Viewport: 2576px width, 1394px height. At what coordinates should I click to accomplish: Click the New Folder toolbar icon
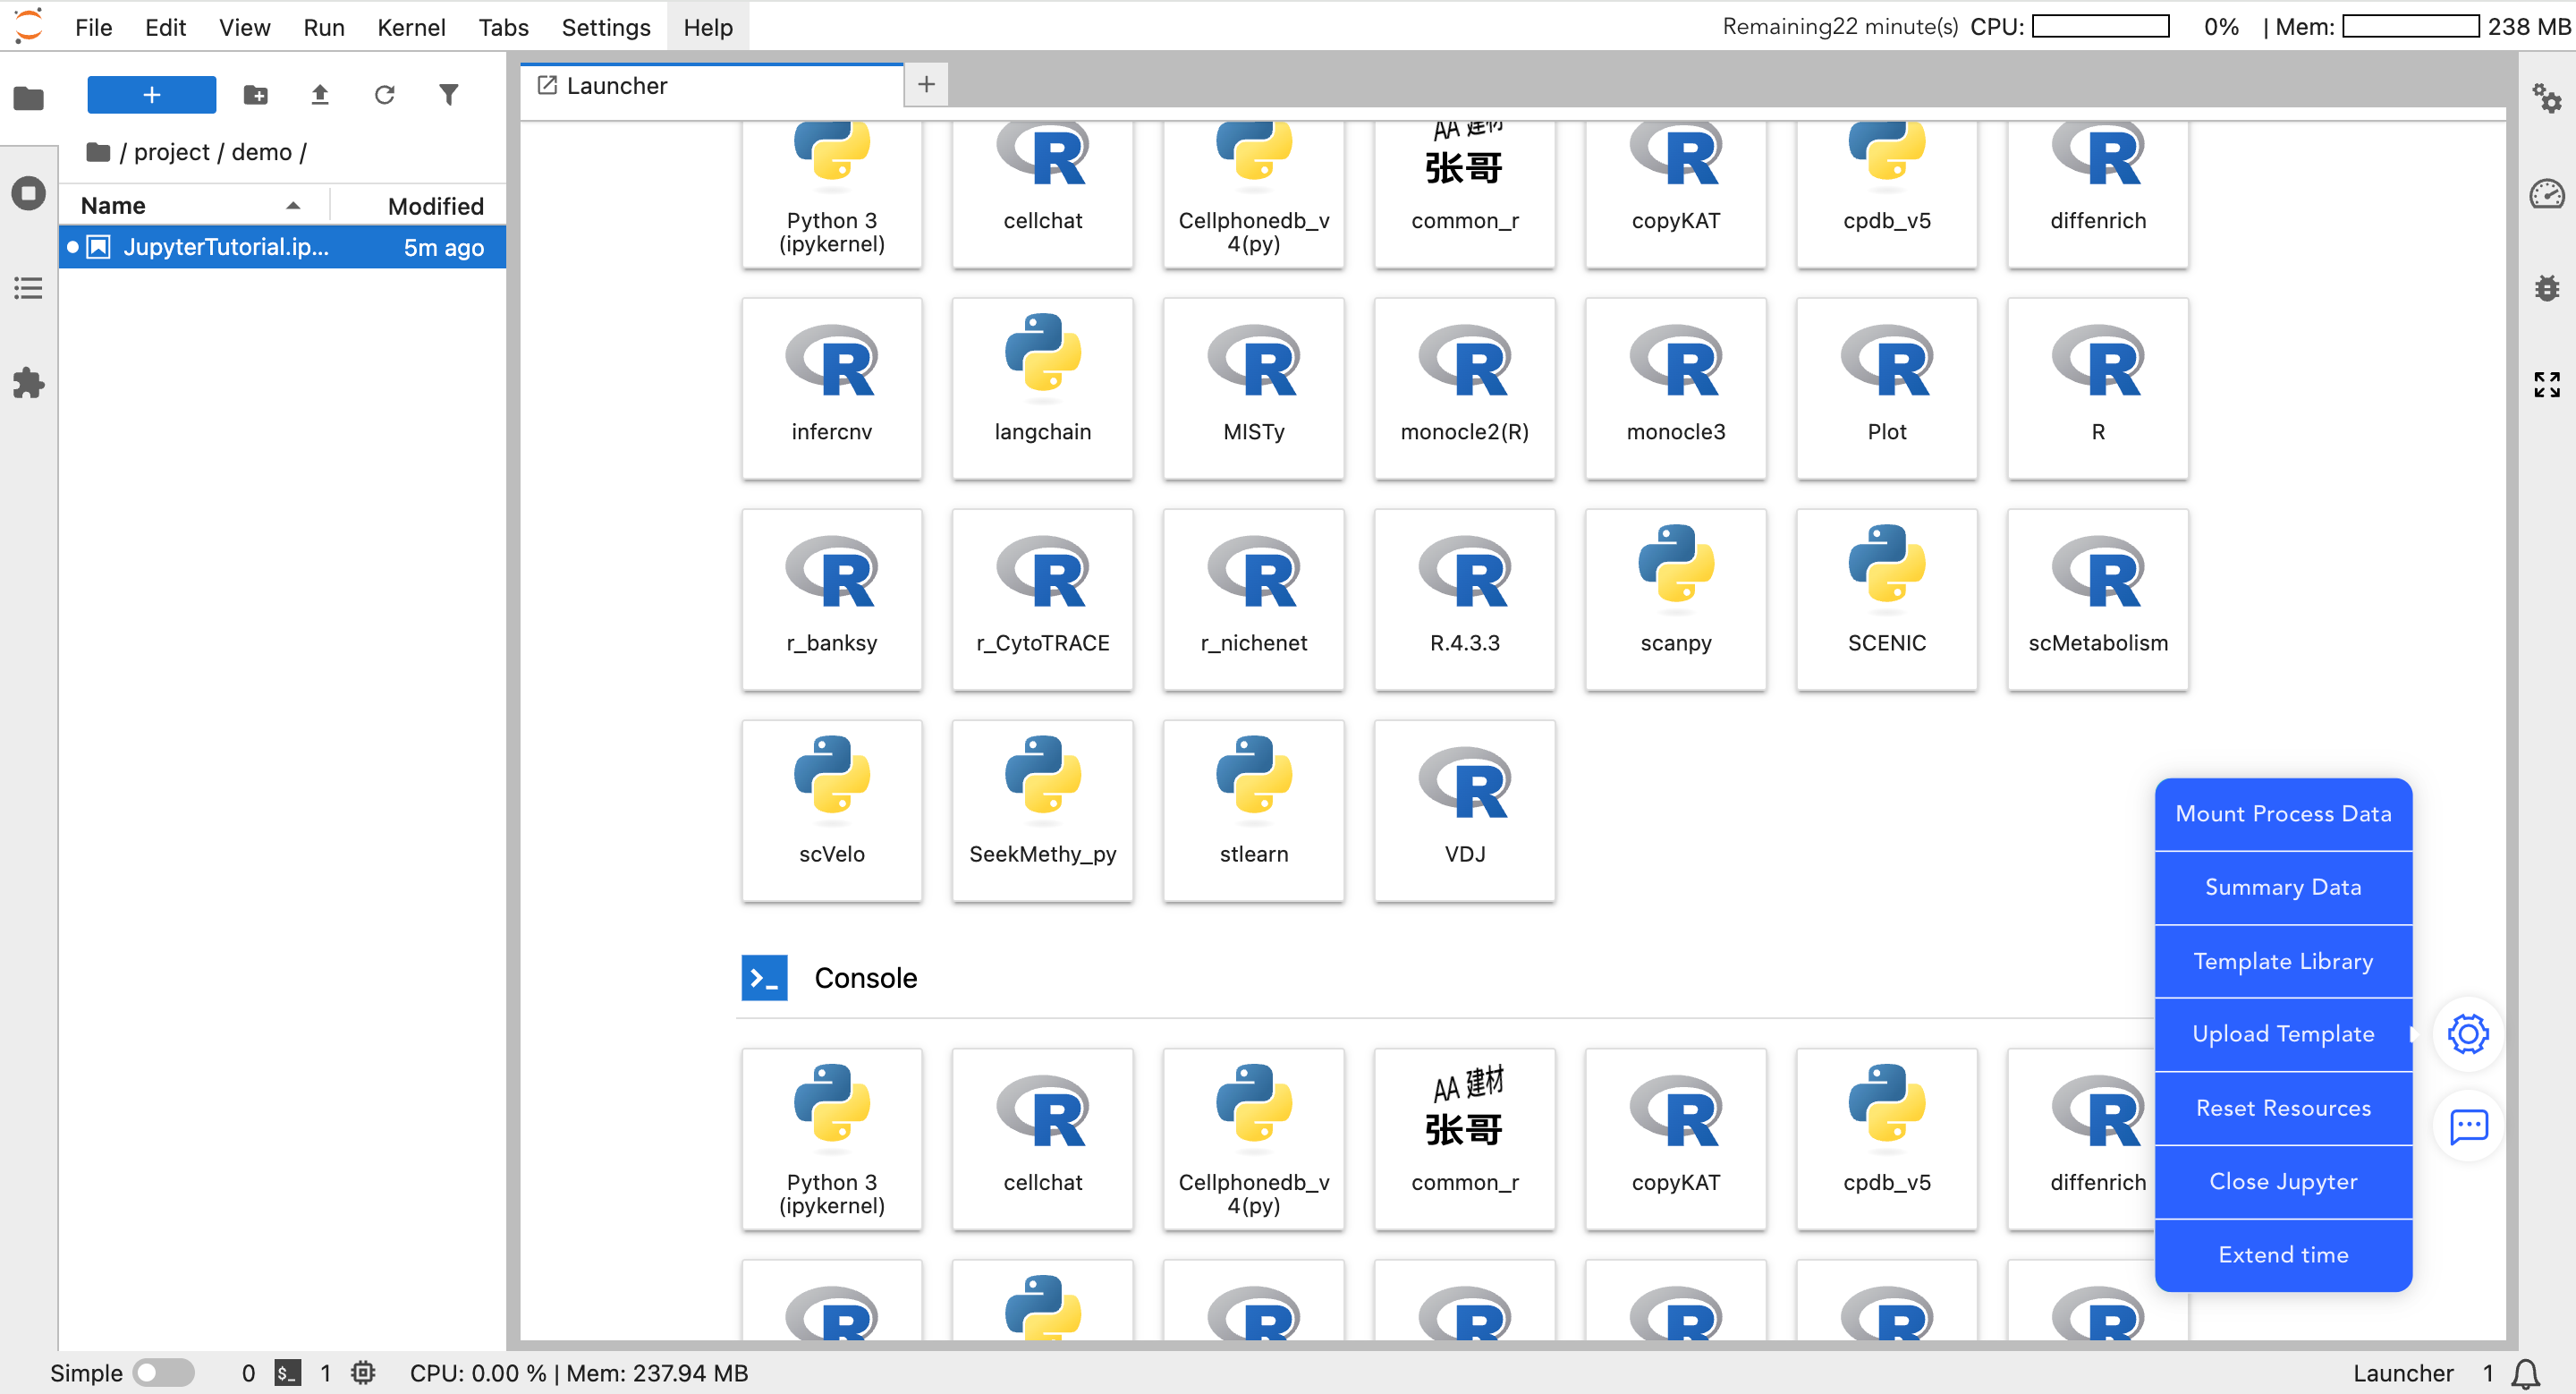pos(256,95)
